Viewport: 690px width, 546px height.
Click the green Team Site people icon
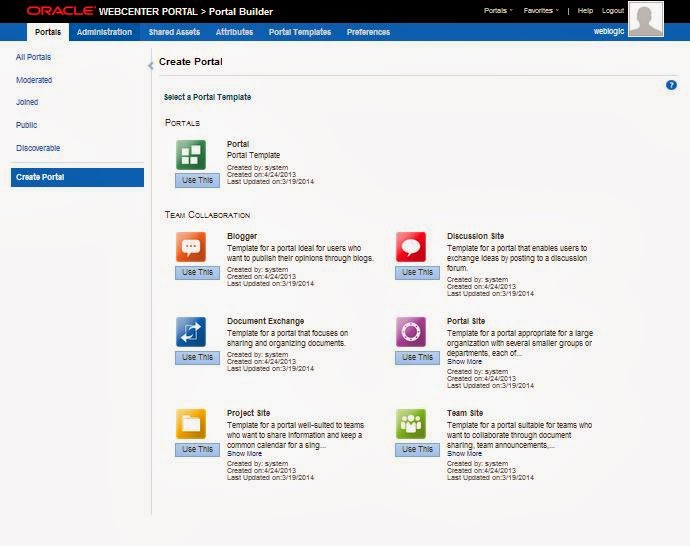click(411, 424)
